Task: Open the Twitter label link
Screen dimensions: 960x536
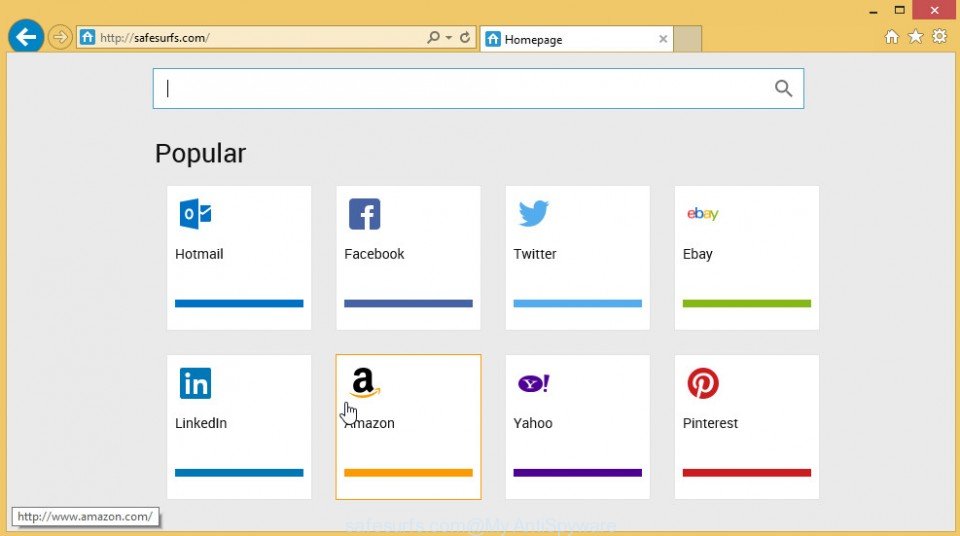Action: (x=534, y=254)
